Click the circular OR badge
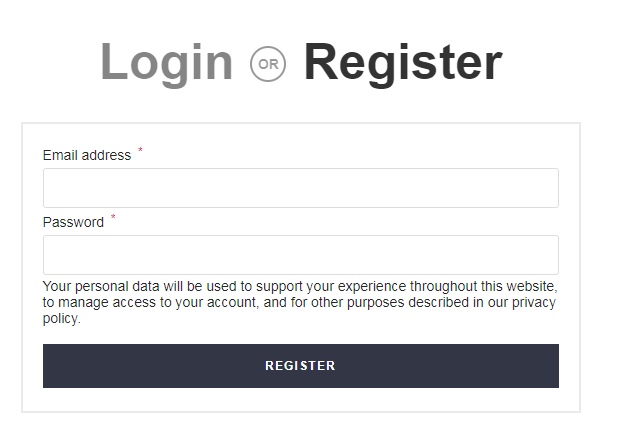Viewport: 619px width, 428px height. pos(268,64)
